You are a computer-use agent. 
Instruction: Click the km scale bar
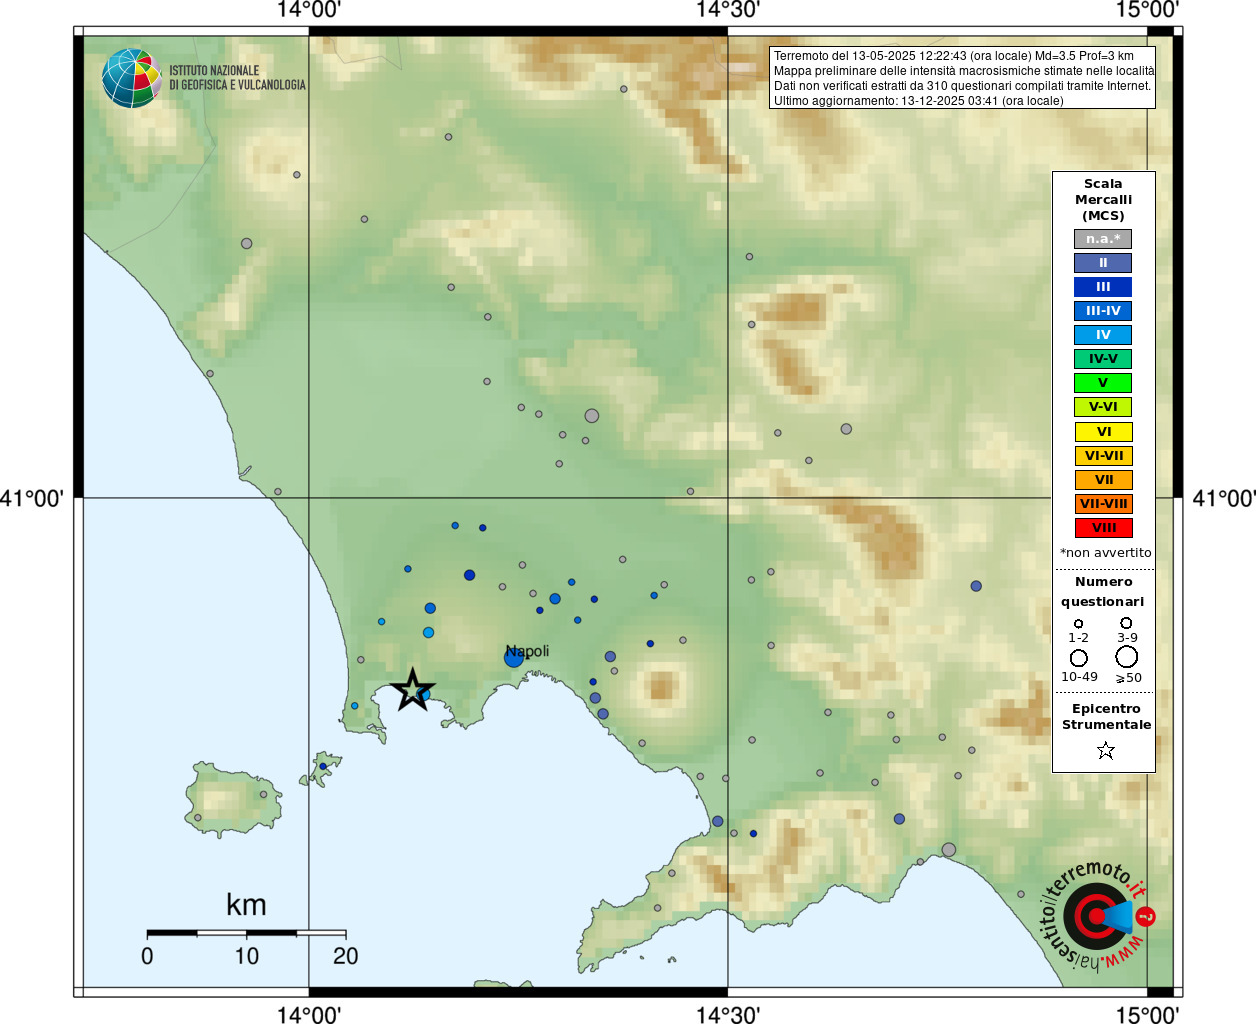[x=246, y=933]
